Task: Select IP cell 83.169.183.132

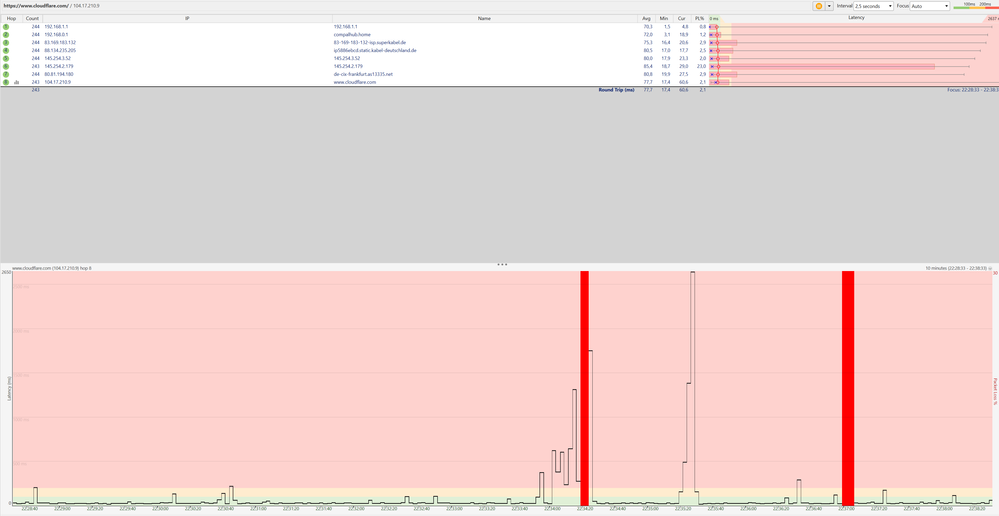Action: pyautogui.click(x=60, y=42)
